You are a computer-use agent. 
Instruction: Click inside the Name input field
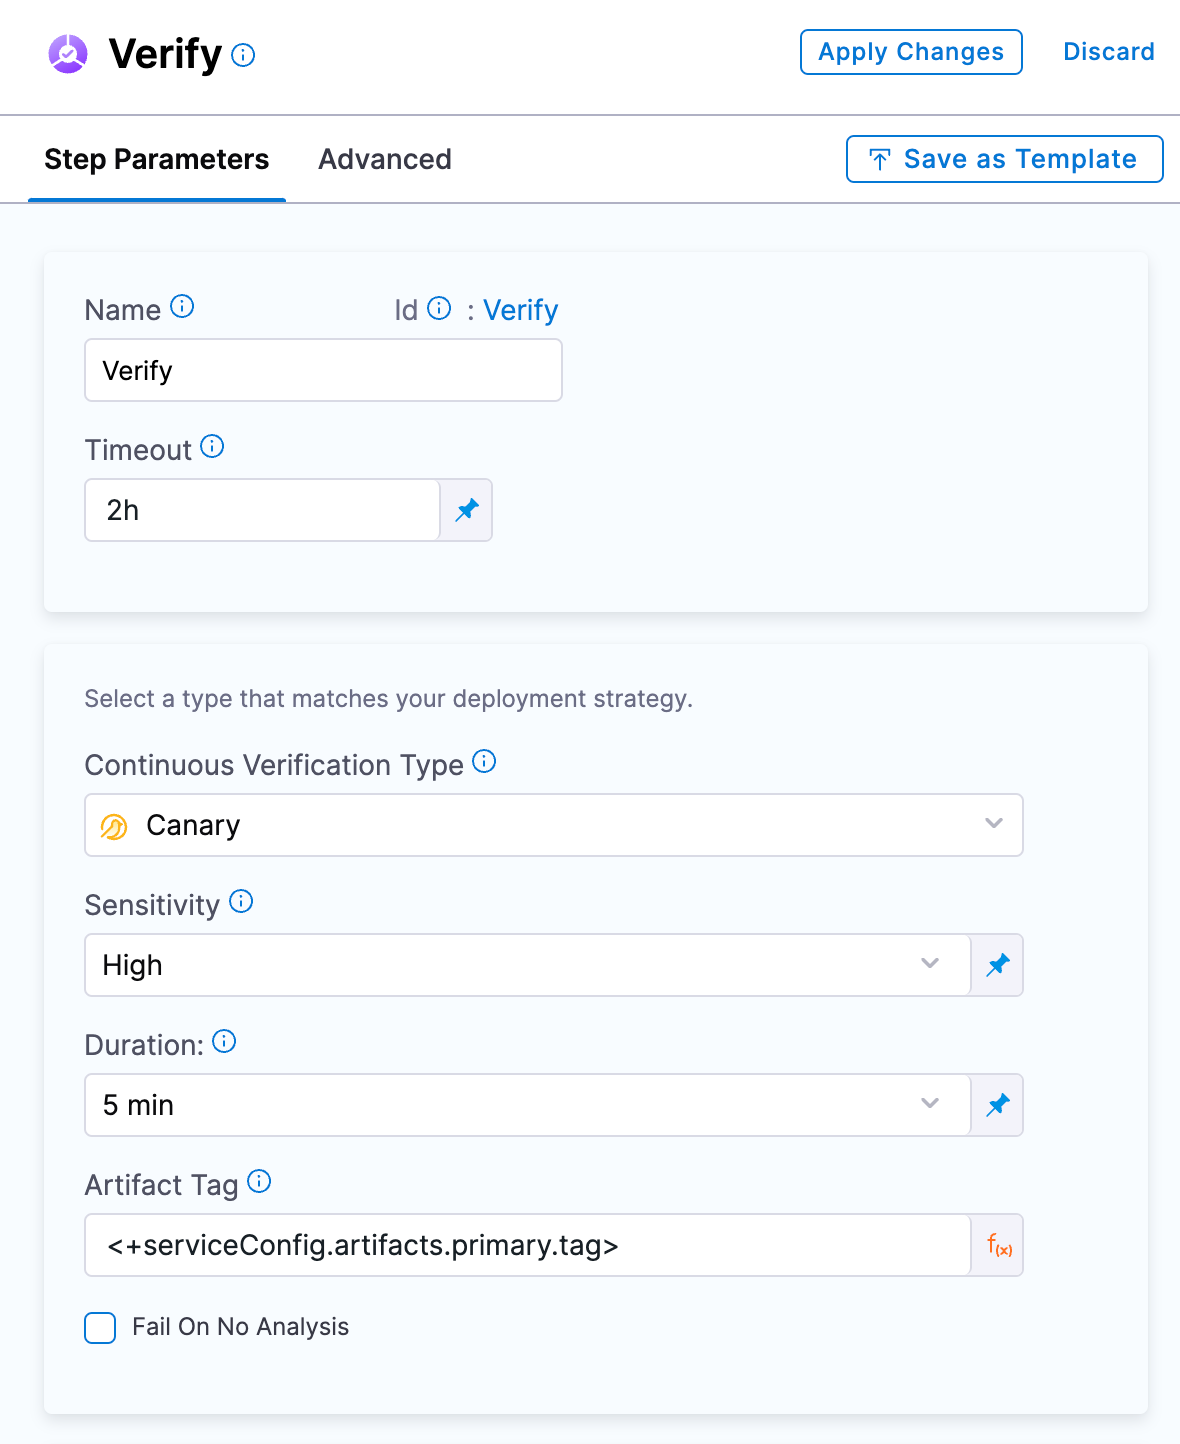click(322, 370)
